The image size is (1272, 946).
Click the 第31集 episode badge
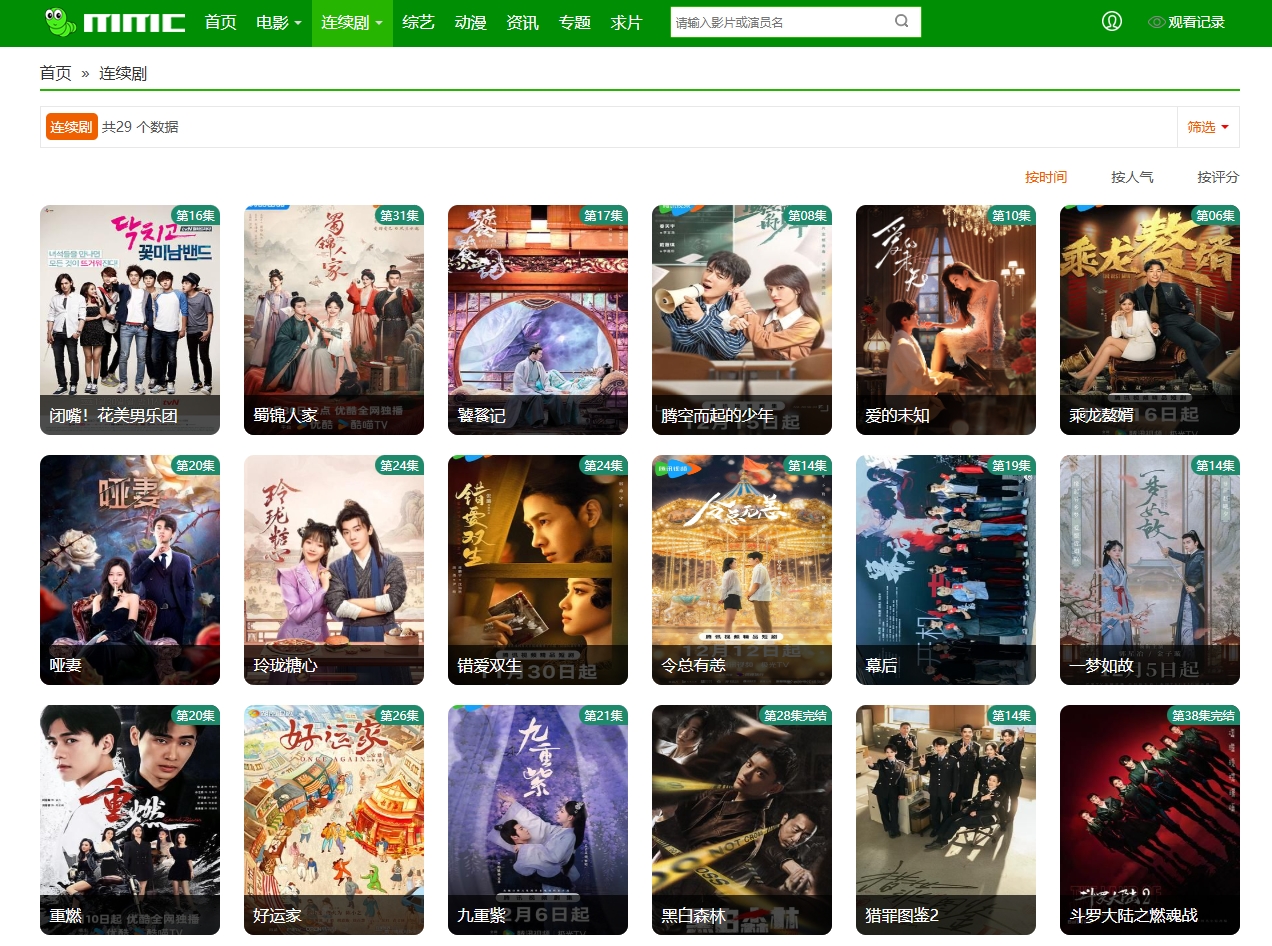click(399, 215)
